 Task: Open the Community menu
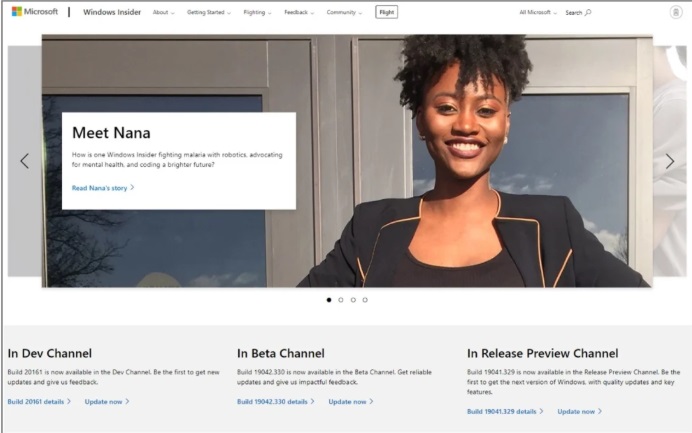point(344,13)
